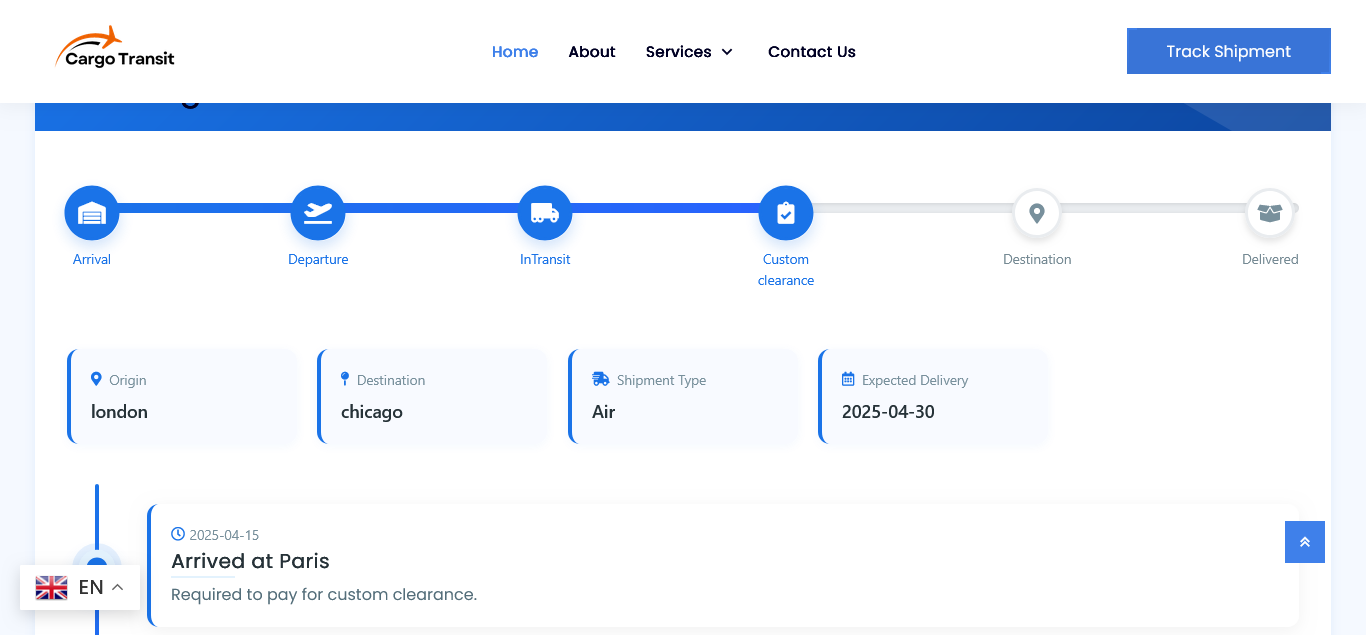The image size is (1366, 635).
Task: Select the date 2025-04-15 in the timeline entry
Action: tap(224, 535)
